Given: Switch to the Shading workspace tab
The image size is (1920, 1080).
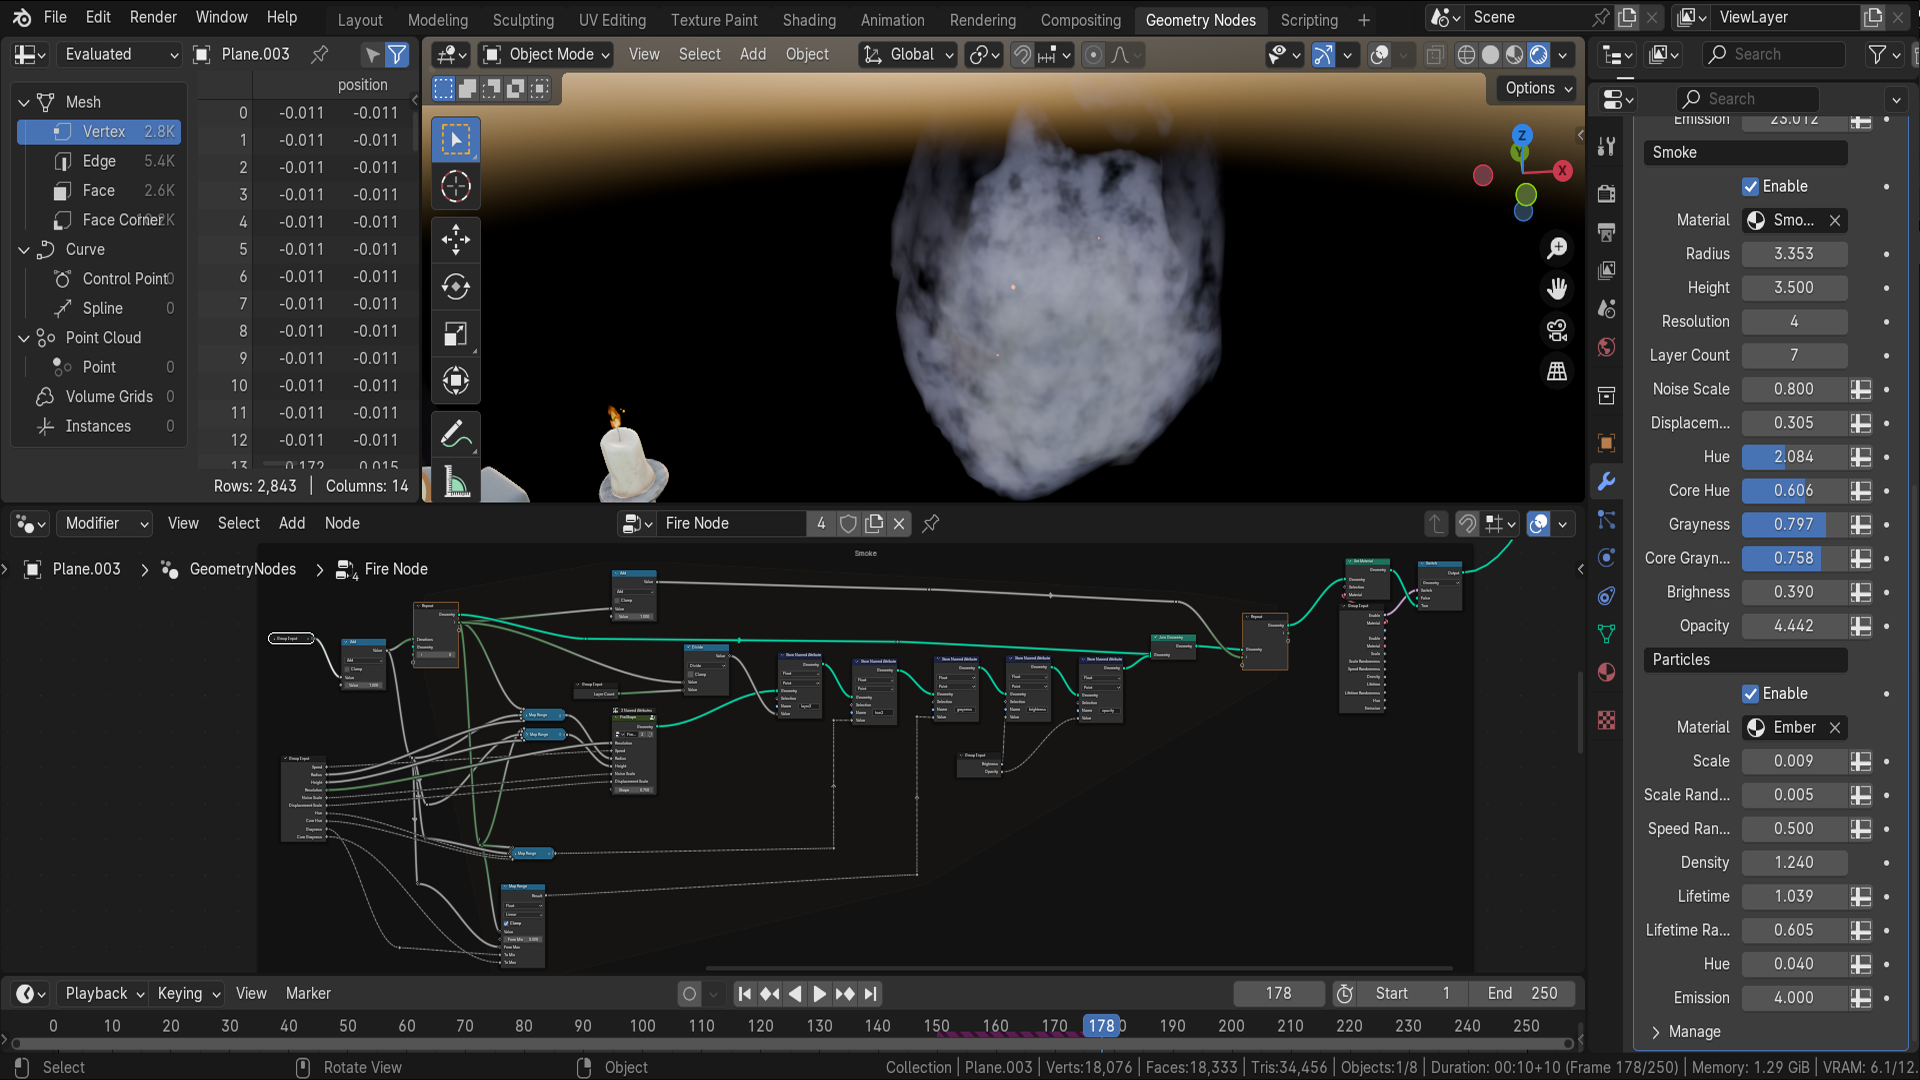Looking at the screenshot, I should tap(809, 19).
